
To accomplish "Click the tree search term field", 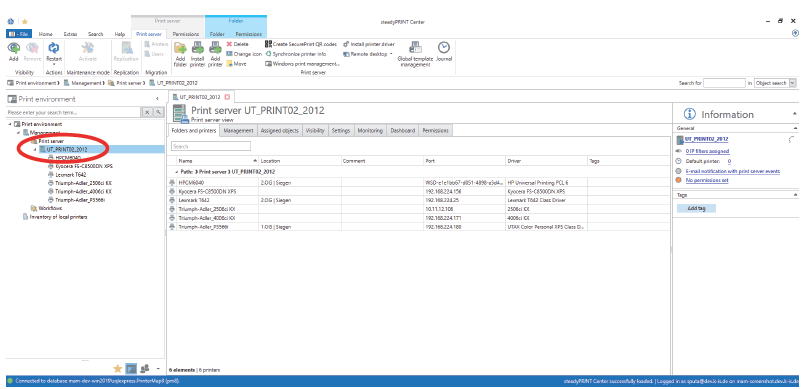I will pyautogui.click(x=73, y=112).
